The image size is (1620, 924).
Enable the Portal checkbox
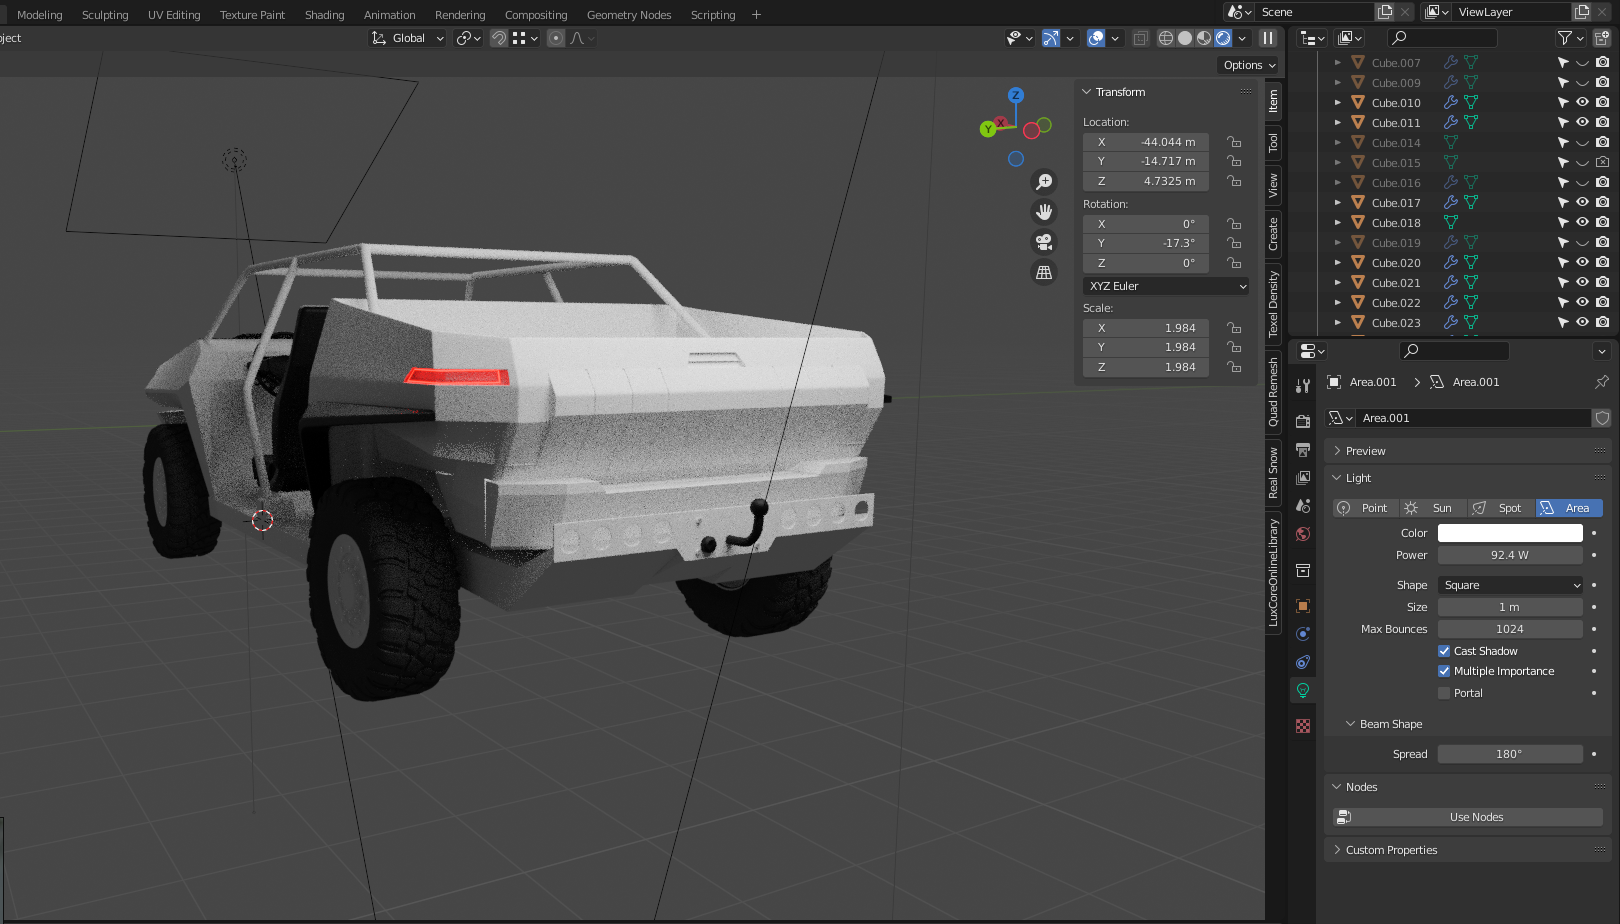coord(1444,693)
